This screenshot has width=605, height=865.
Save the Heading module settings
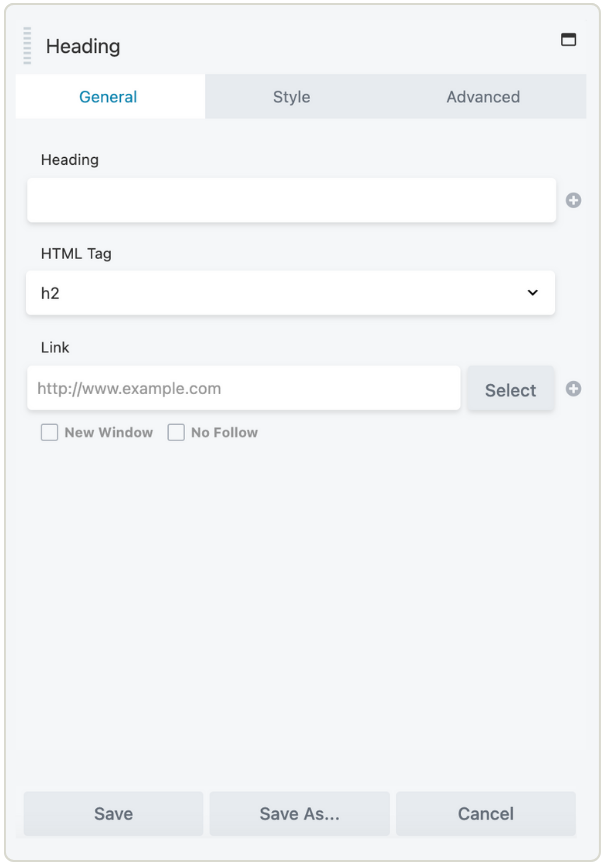[113, 813]
